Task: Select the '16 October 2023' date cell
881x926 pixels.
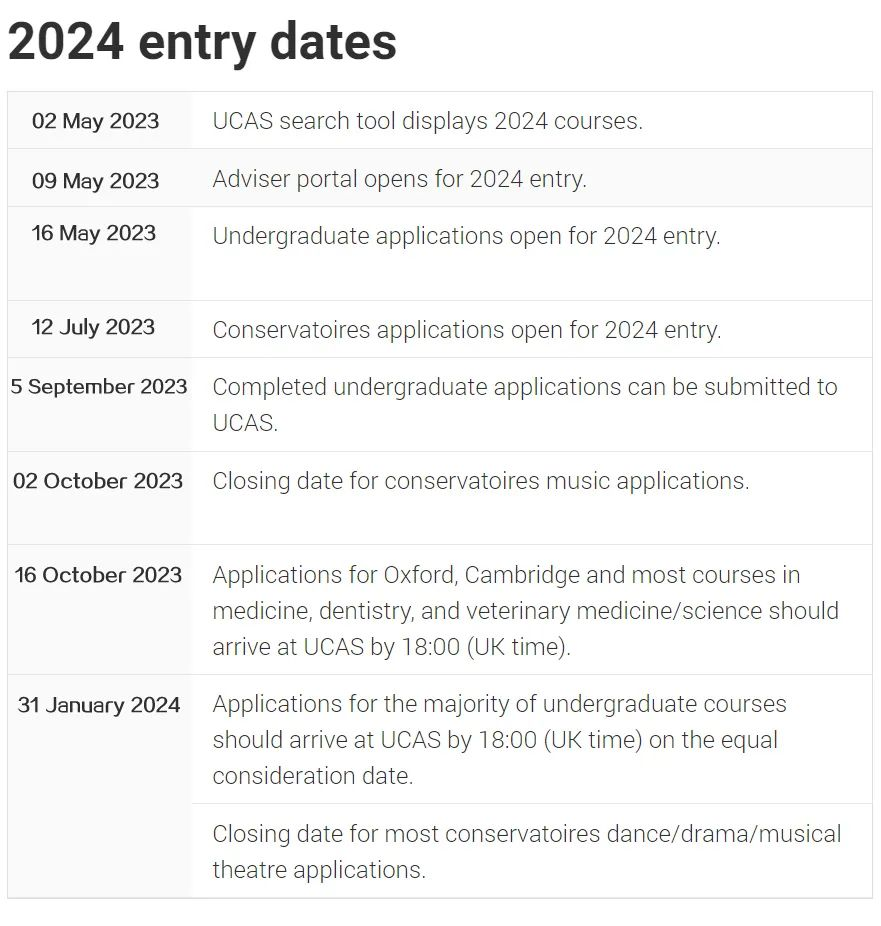Action: click(x=98, y=575)
